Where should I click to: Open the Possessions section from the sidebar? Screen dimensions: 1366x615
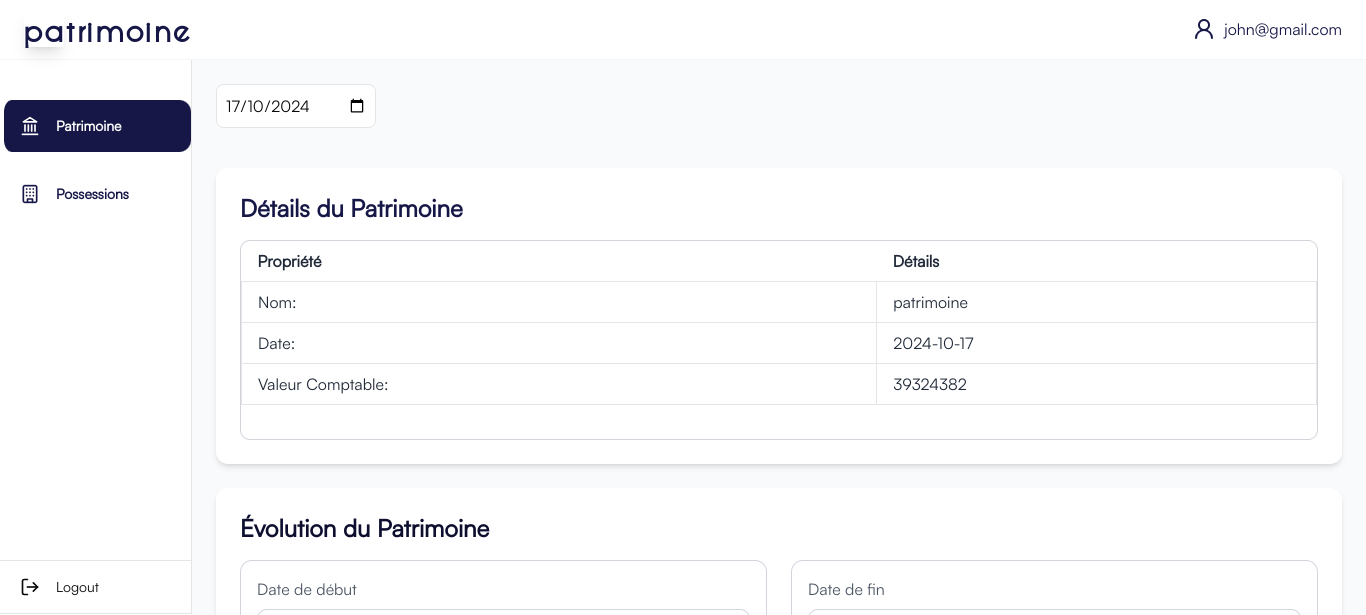pos(92,194)
